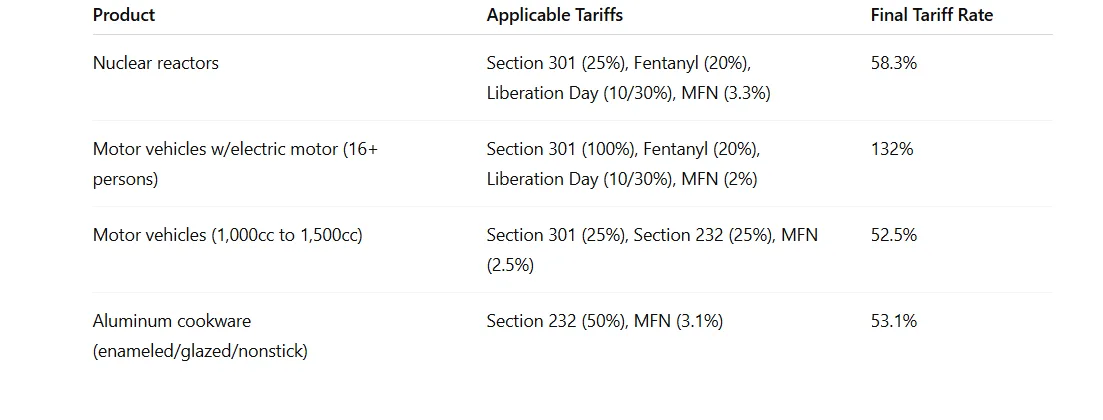The image size is (1103, 420).
Task: Click the "Final Tariff Rate" column header
Action: [932, 15]
